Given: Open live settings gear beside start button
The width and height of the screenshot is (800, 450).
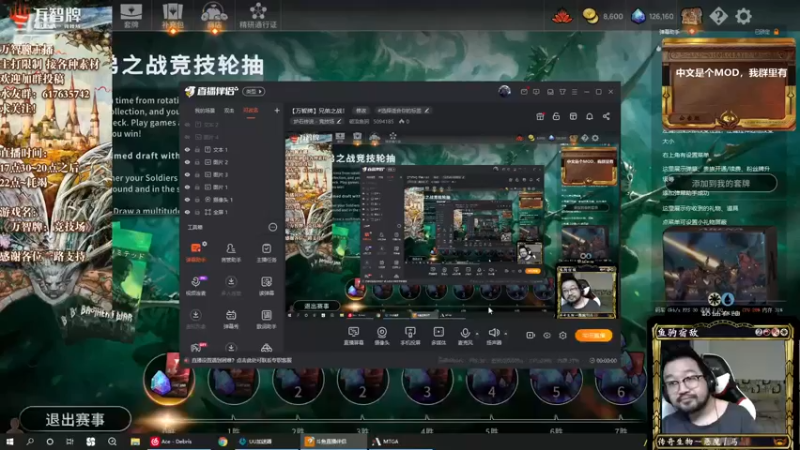Looking at the screenshot, I should click(563, 335).
